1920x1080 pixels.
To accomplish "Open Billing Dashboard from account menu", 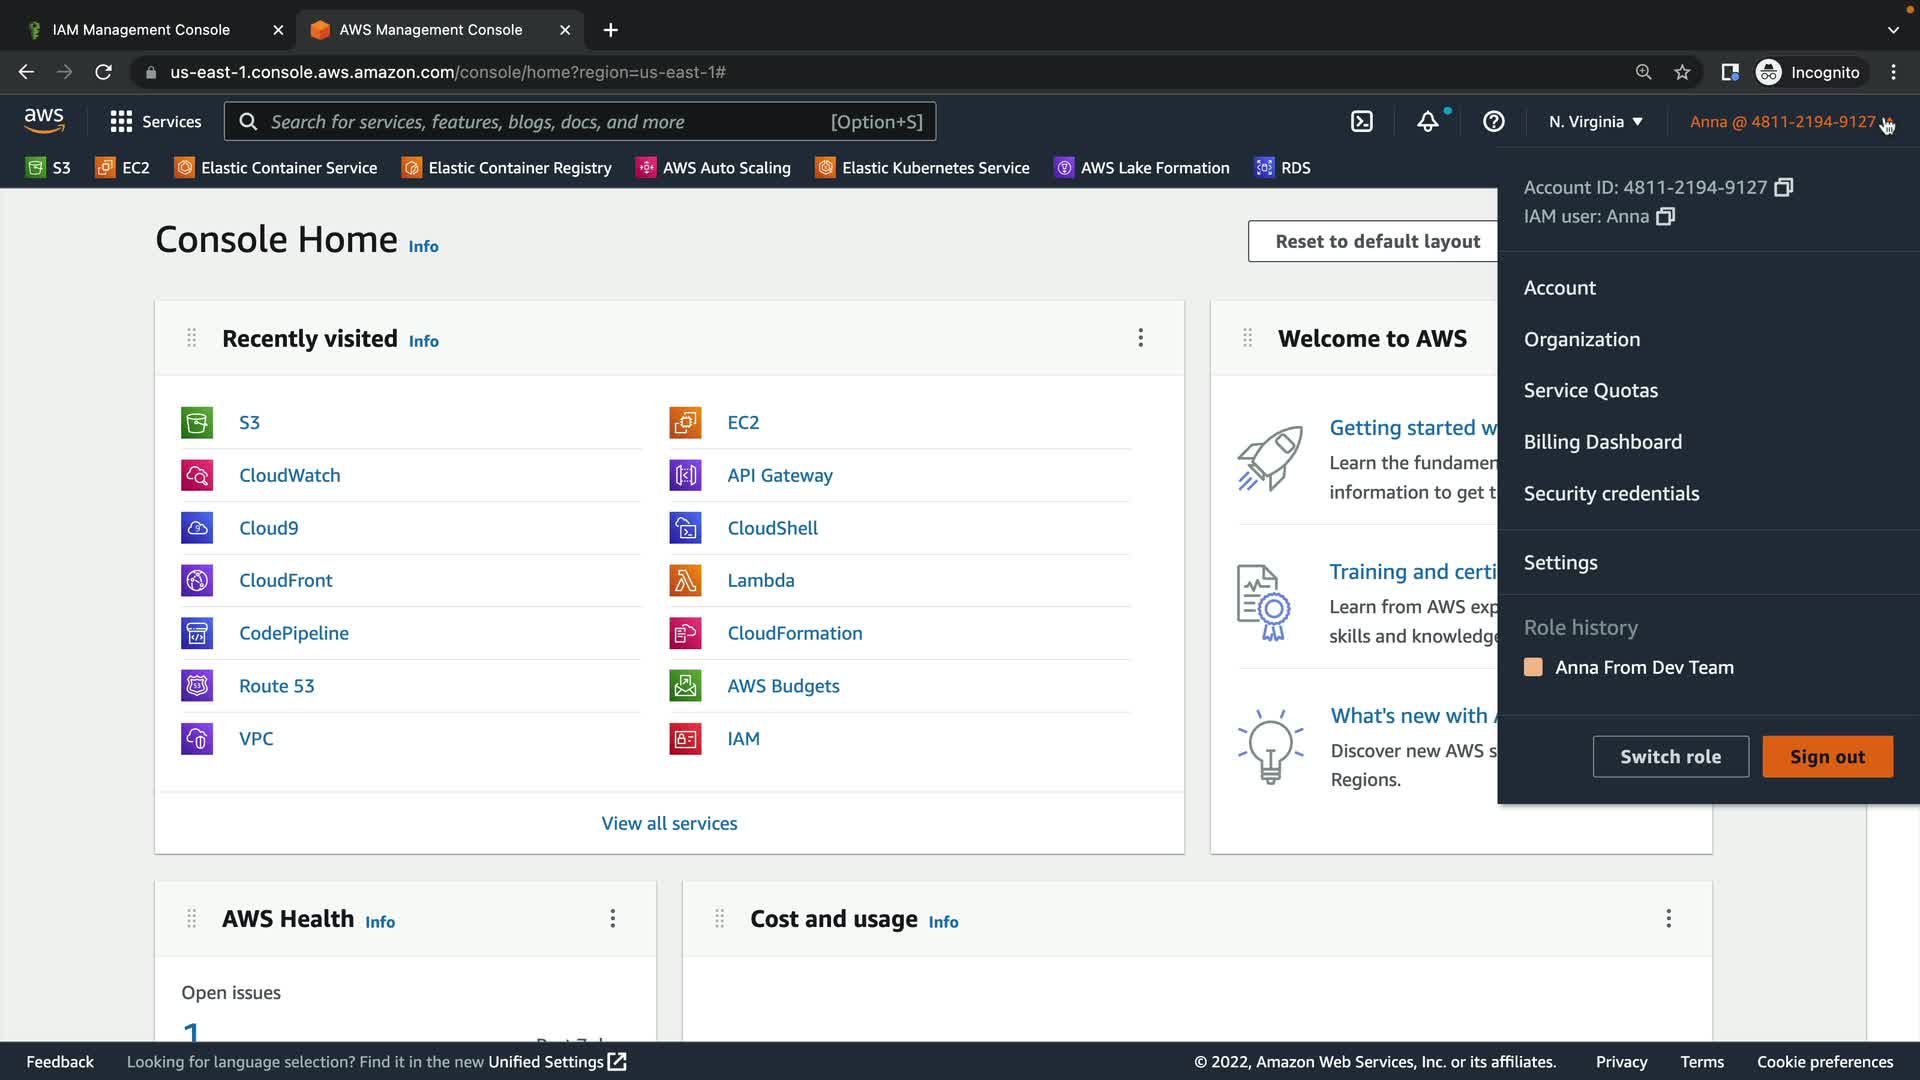I will [1602, 442].
